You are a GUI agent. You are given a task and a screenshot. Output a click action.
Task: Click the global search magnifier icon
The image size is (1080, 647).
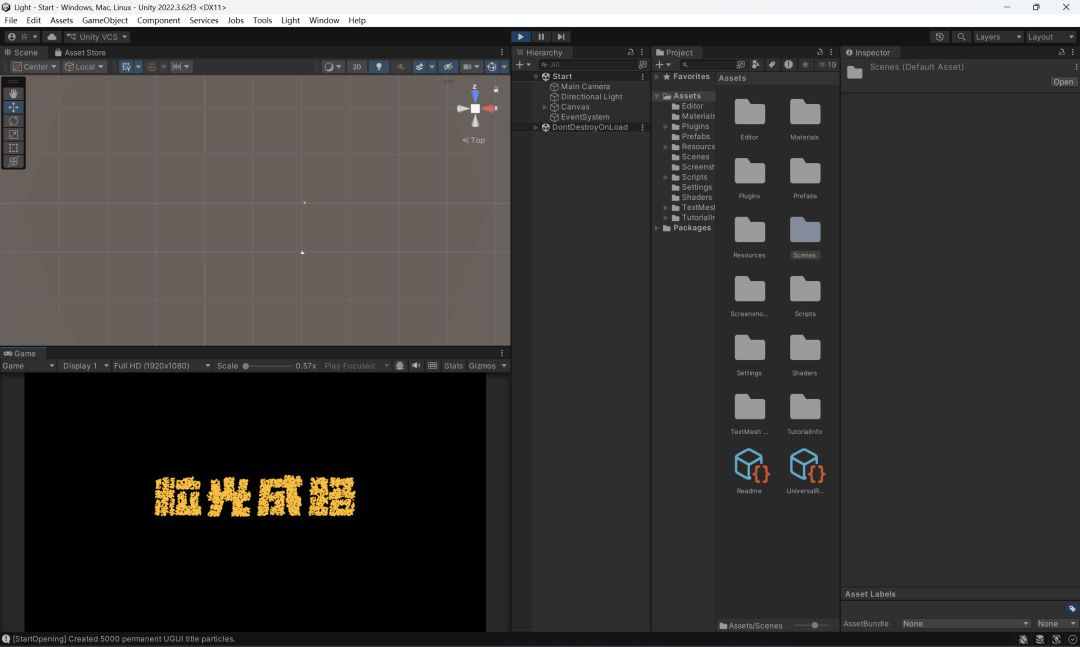tap(961, 37)
